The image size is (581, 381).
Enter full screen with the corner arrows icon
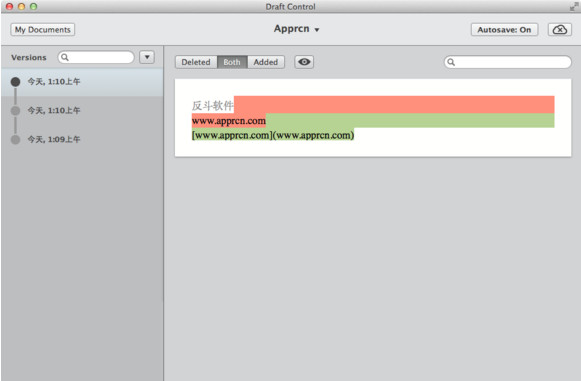point(574,6)
